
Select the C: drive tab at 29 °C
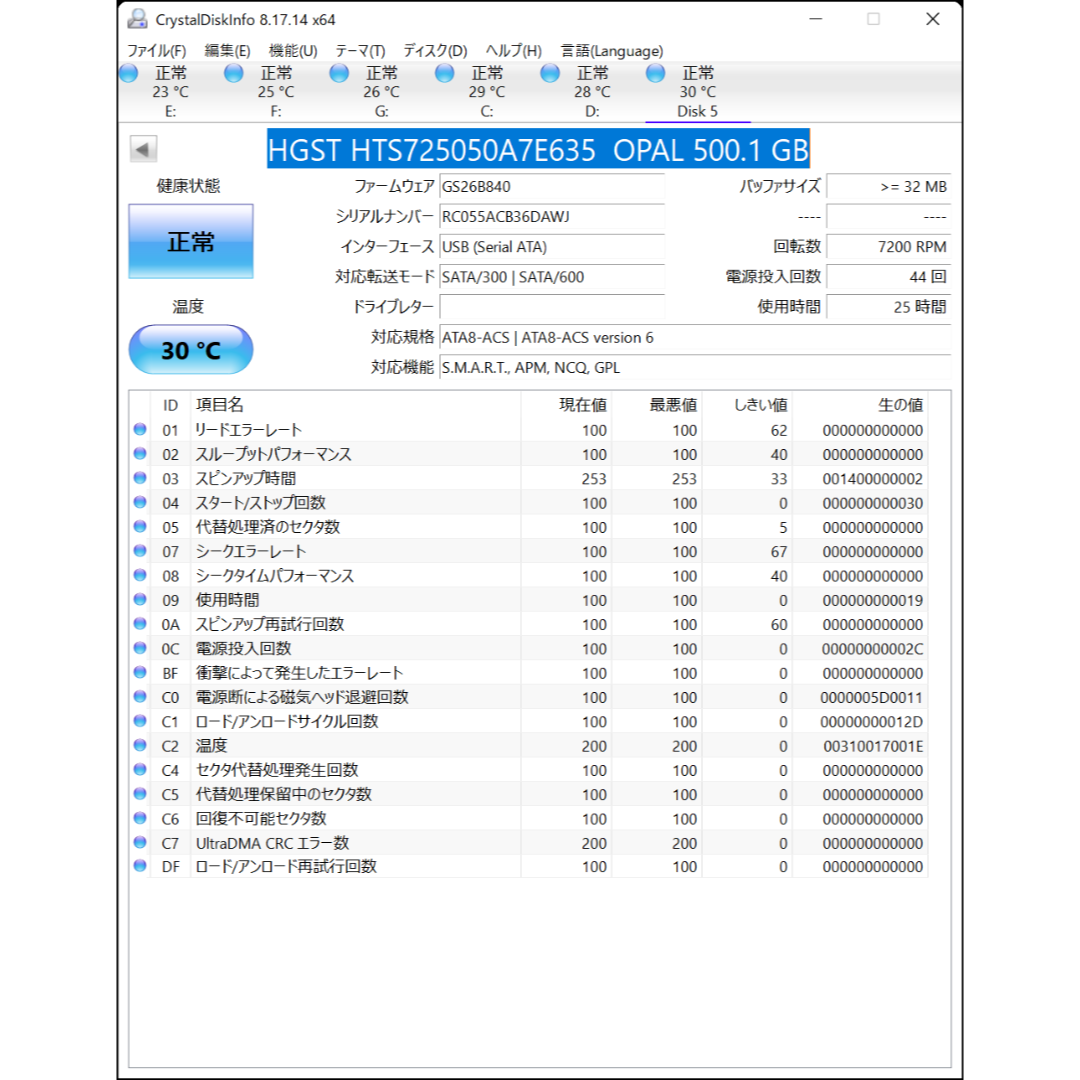point(486,92)
